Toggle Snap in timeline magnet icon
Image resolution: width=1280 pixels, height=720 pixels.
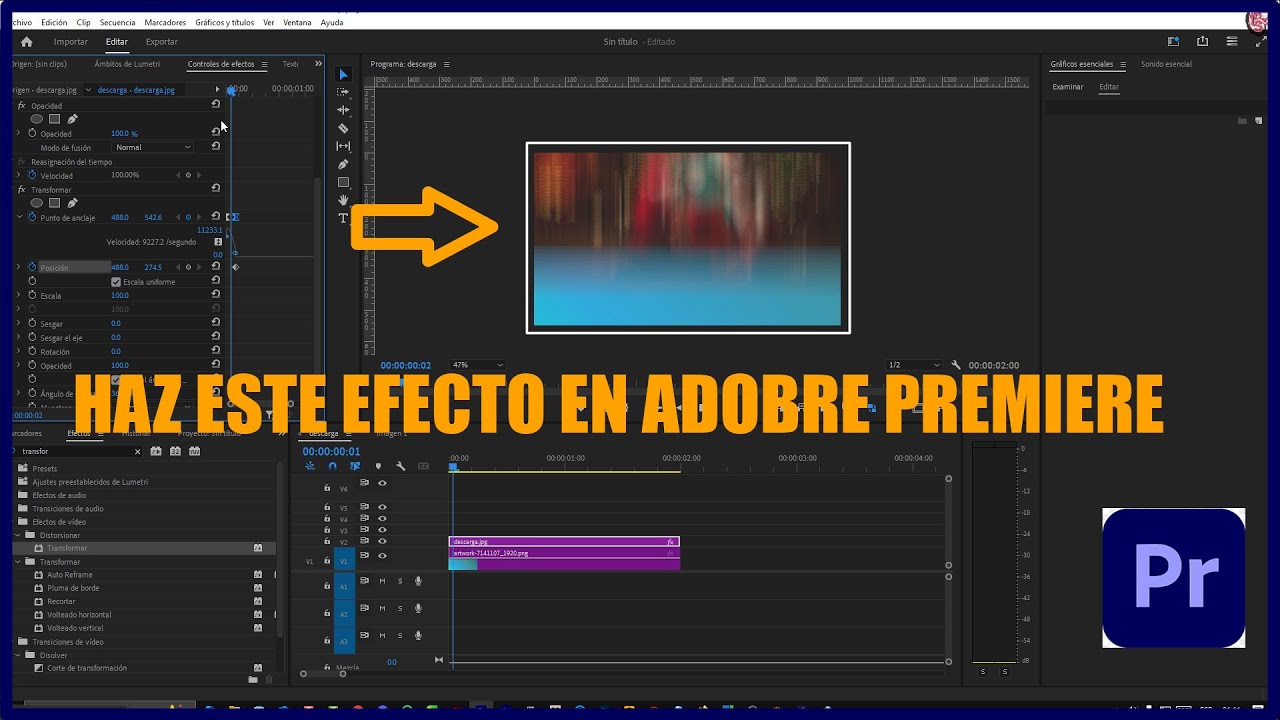click(332, 466)
